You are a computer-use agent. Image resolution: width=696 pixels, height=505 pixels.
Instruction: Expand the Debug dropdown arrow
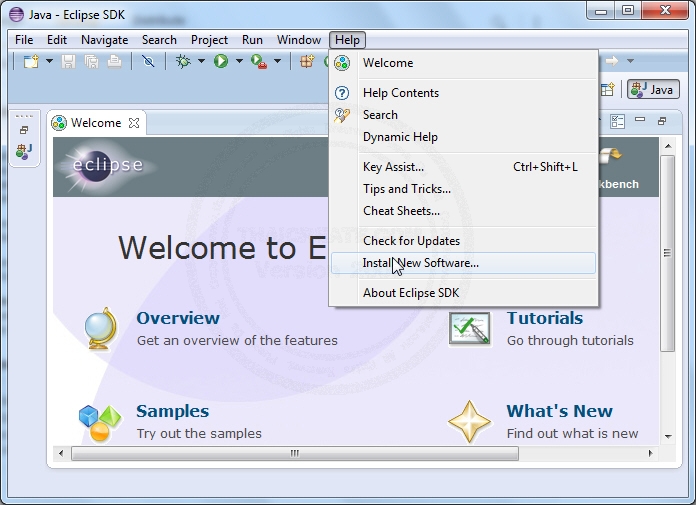[201, 61]
